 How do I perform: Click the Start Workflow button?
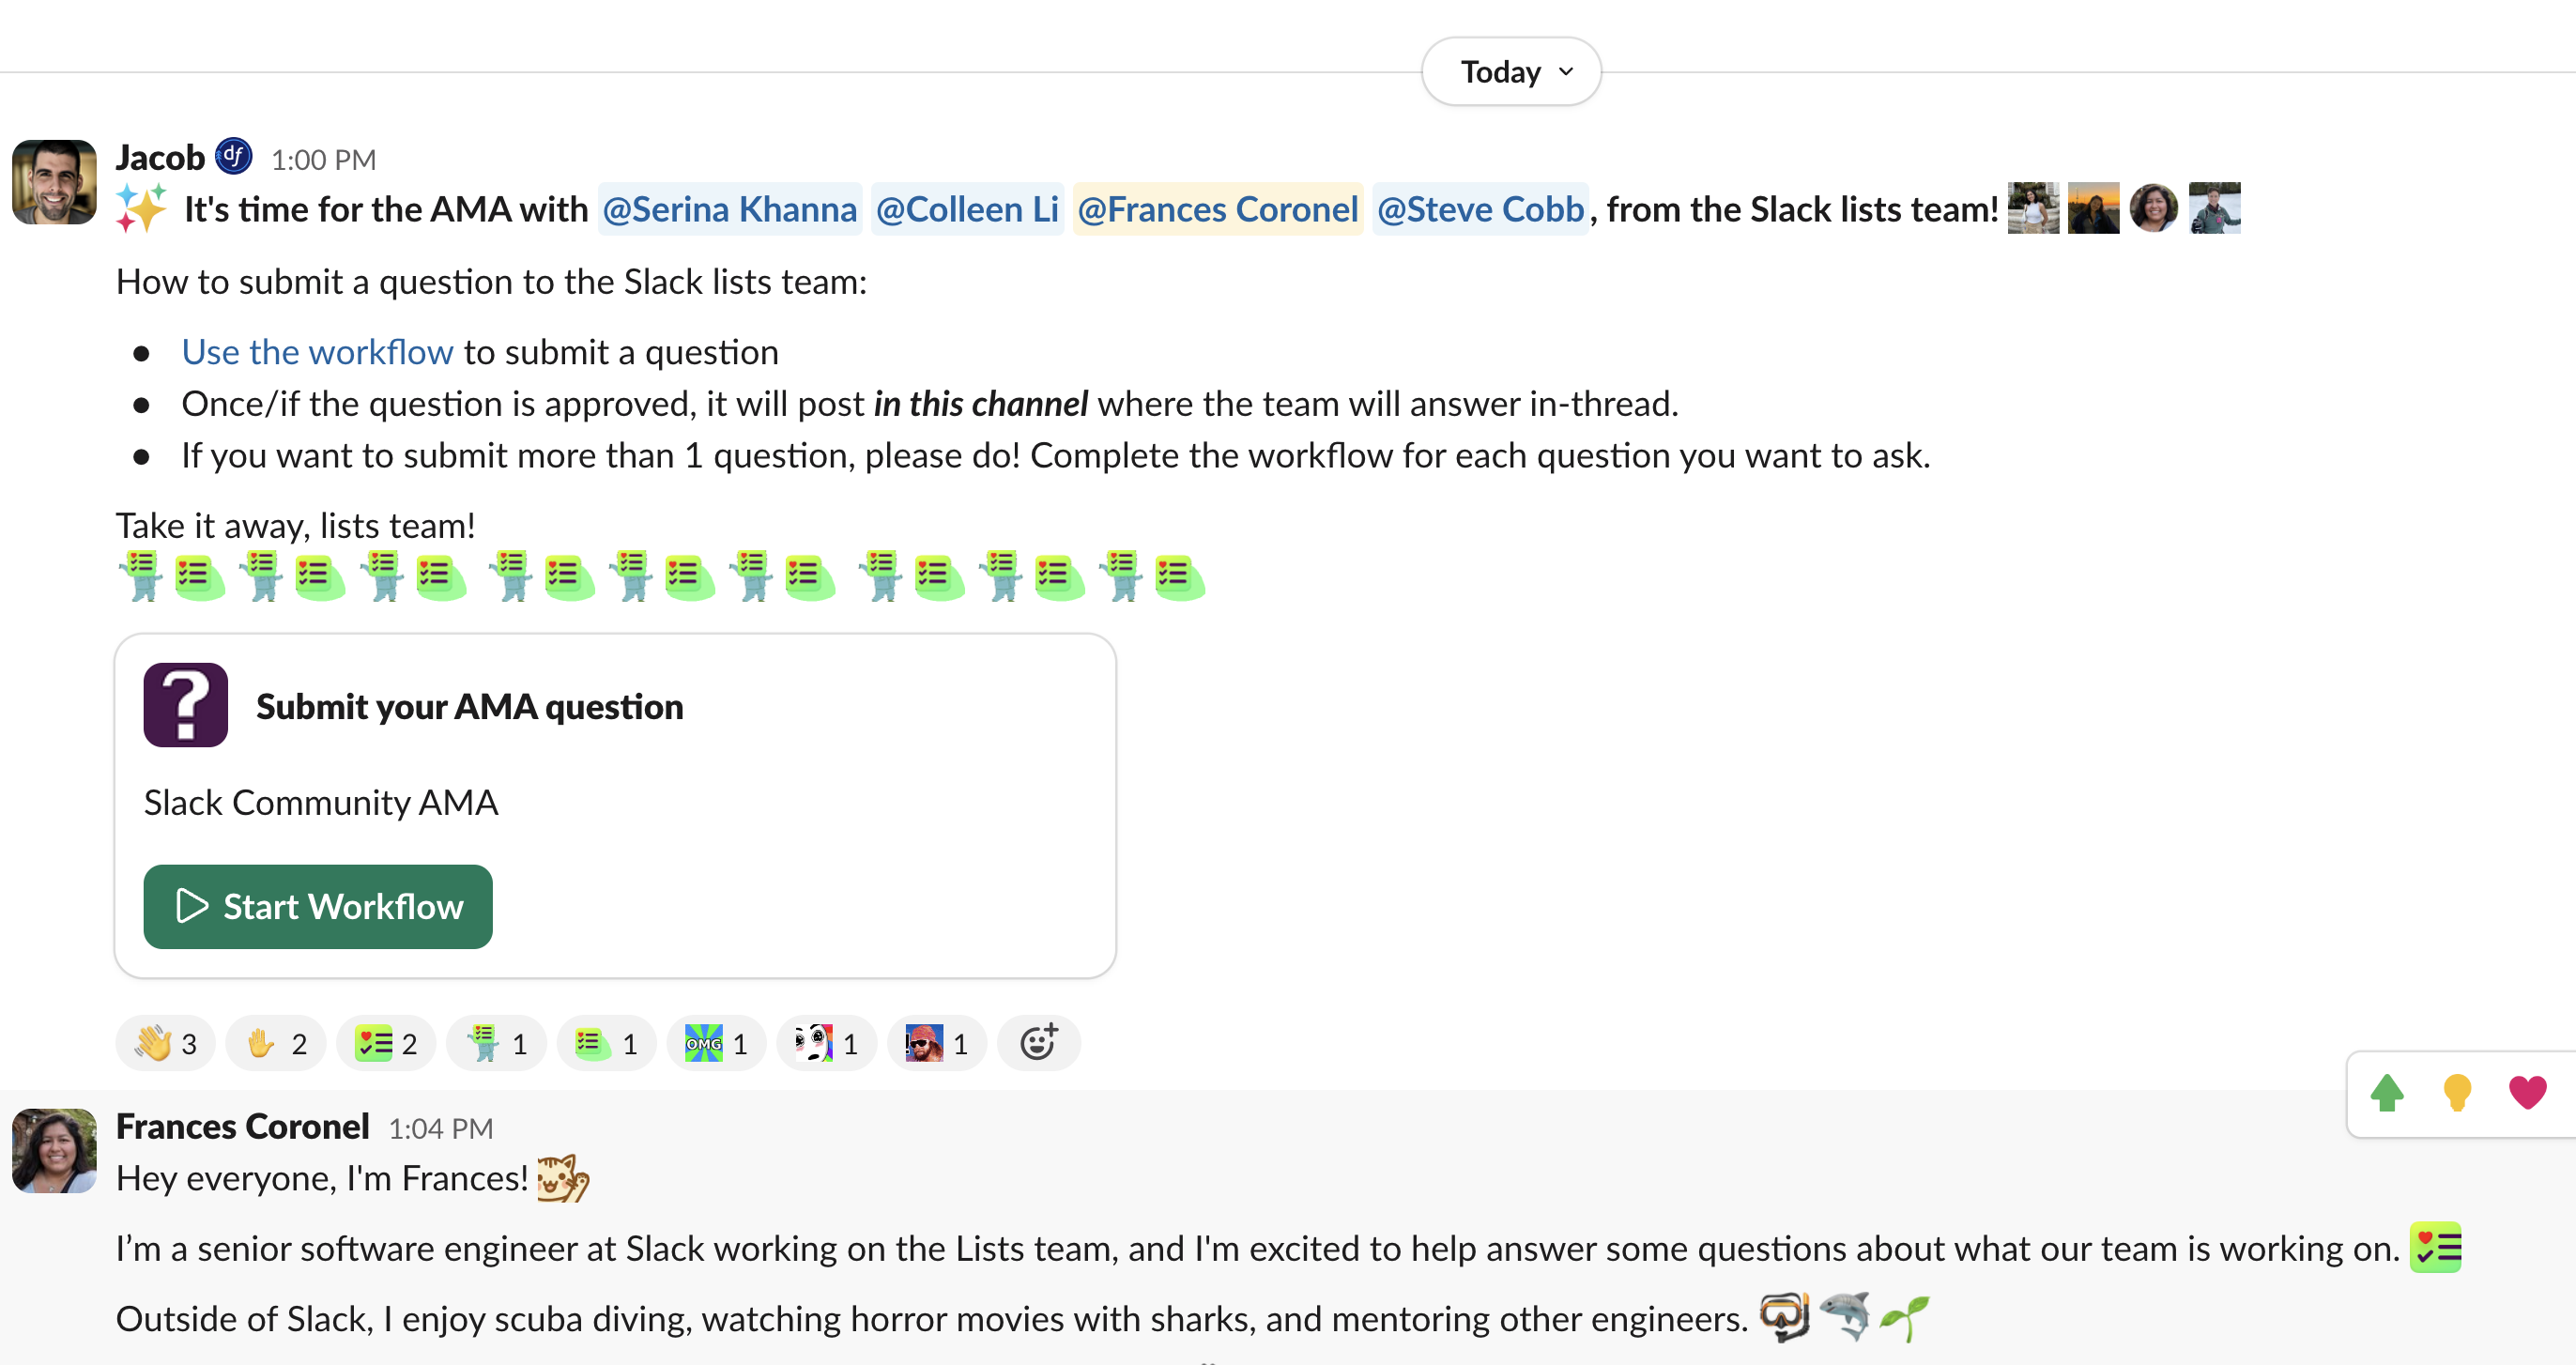pos(318,906)
